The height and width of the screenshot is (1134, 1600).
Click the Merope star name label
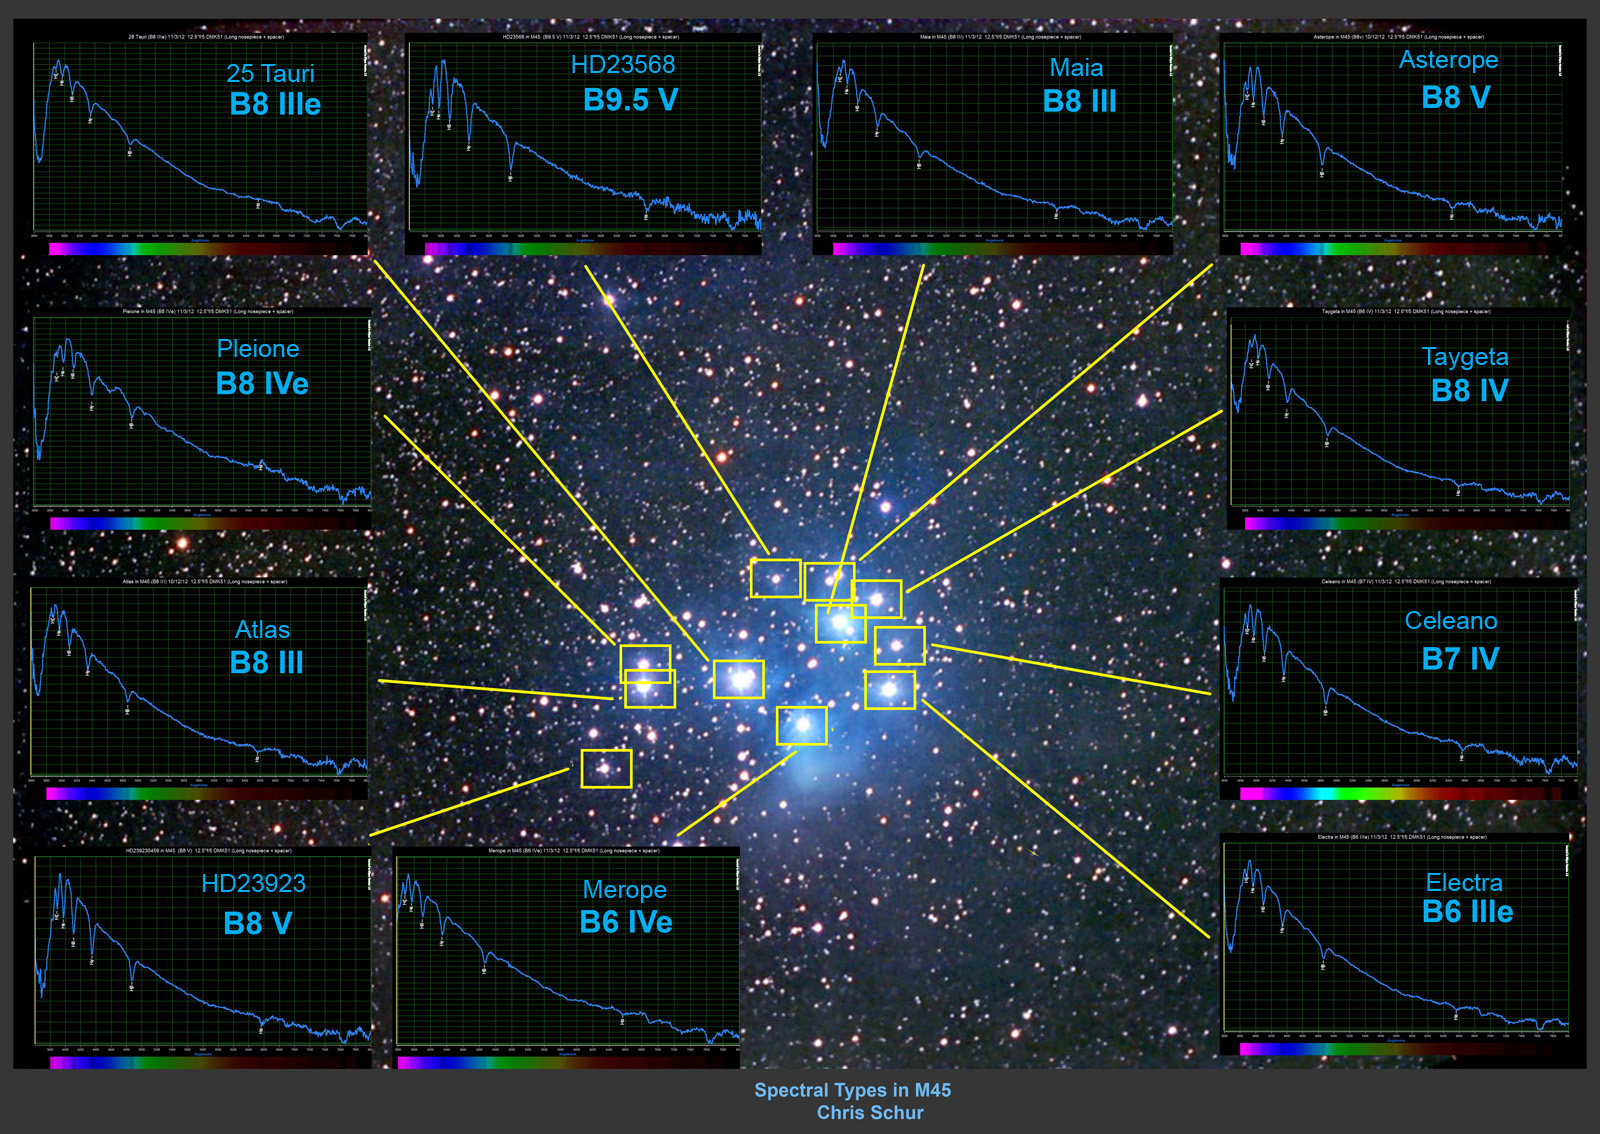pos(624,890)
